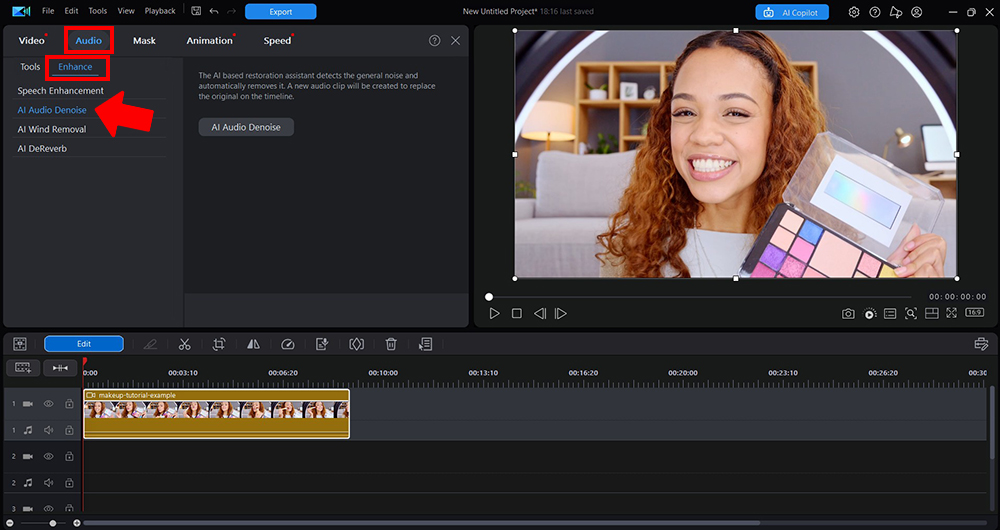Open the 16:9 aspect ratio dropdown
Image resolution: width=1000 pixels, height=530 pixels.
974,313
